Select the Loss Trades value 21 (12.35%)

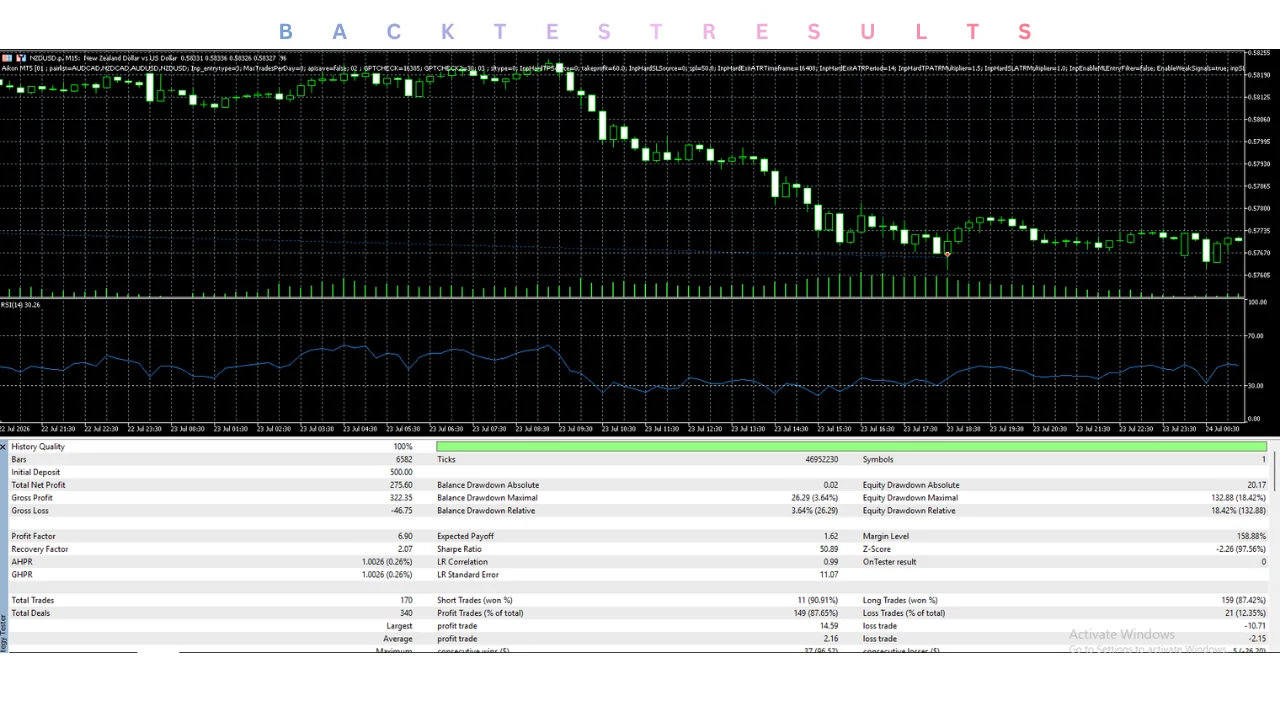[1243, 613]
